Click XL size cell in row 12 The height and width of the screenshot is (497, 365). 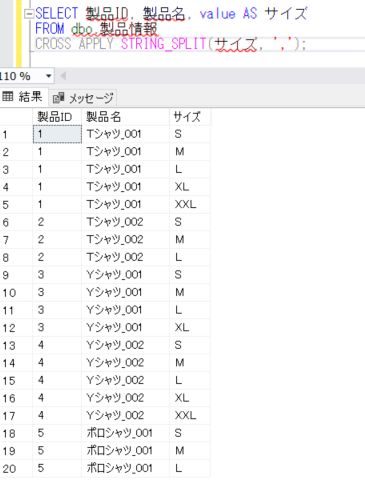click(x=190, y=328)
